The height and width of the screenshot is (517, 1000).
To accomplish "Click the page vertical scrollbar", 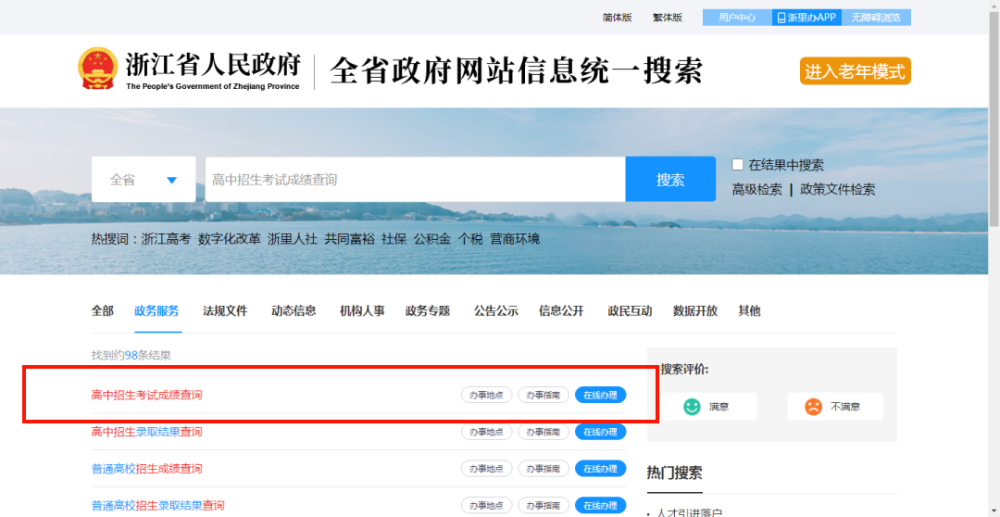I will [994, 121].
